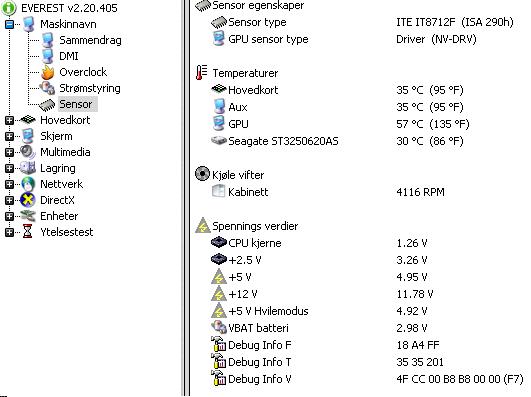Collapse the Maskinnavn tree node
531x397 pixels.
click(9, 24)
